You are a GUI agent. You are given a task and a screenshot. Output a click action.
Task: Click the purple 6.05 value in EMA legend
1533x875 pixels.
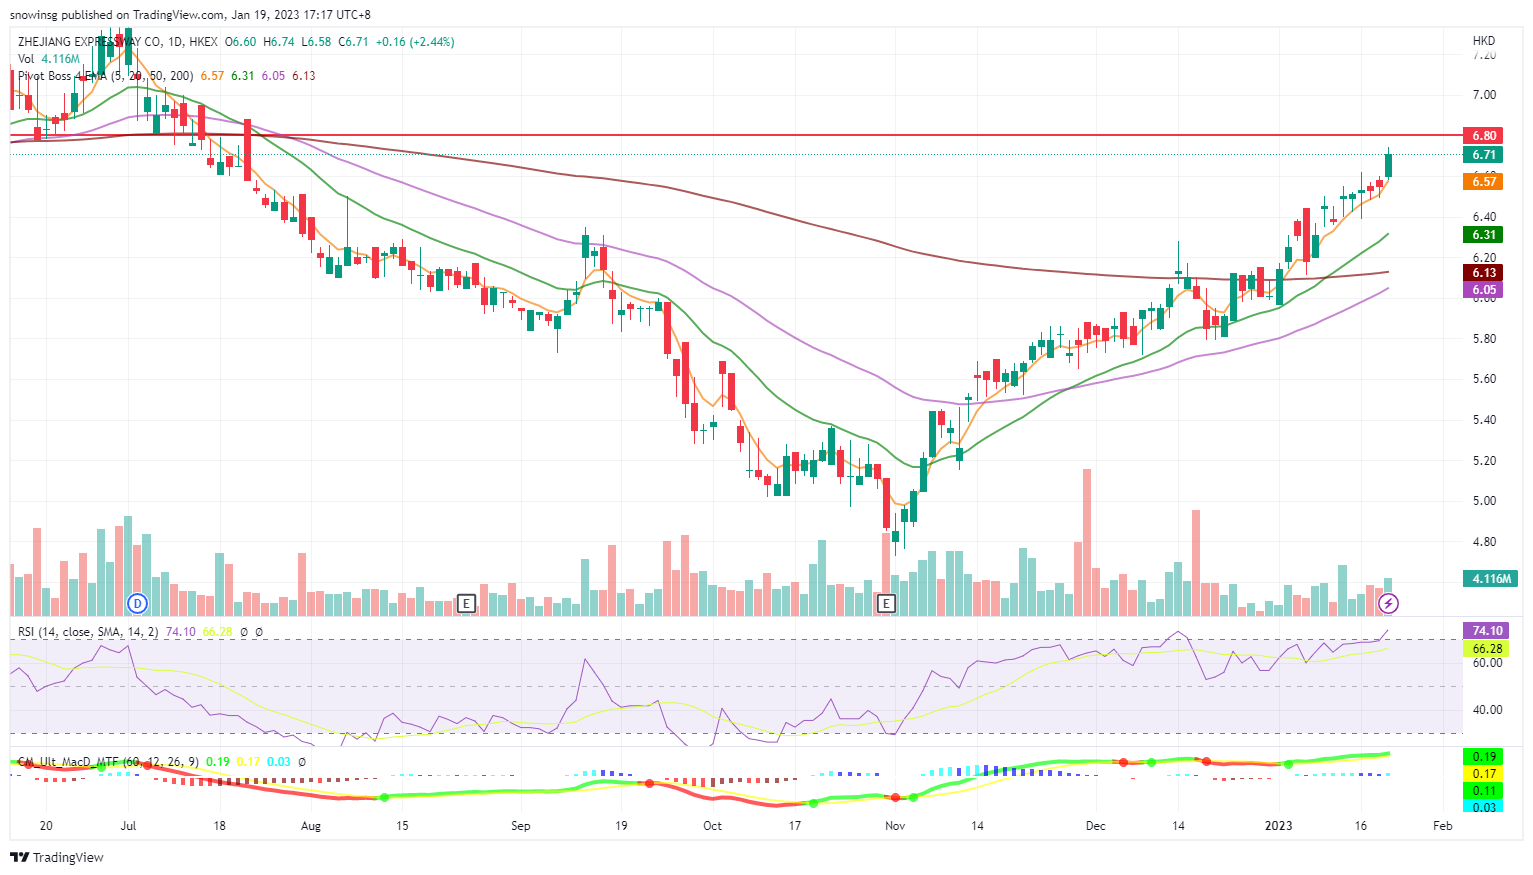tap(273, 76)
